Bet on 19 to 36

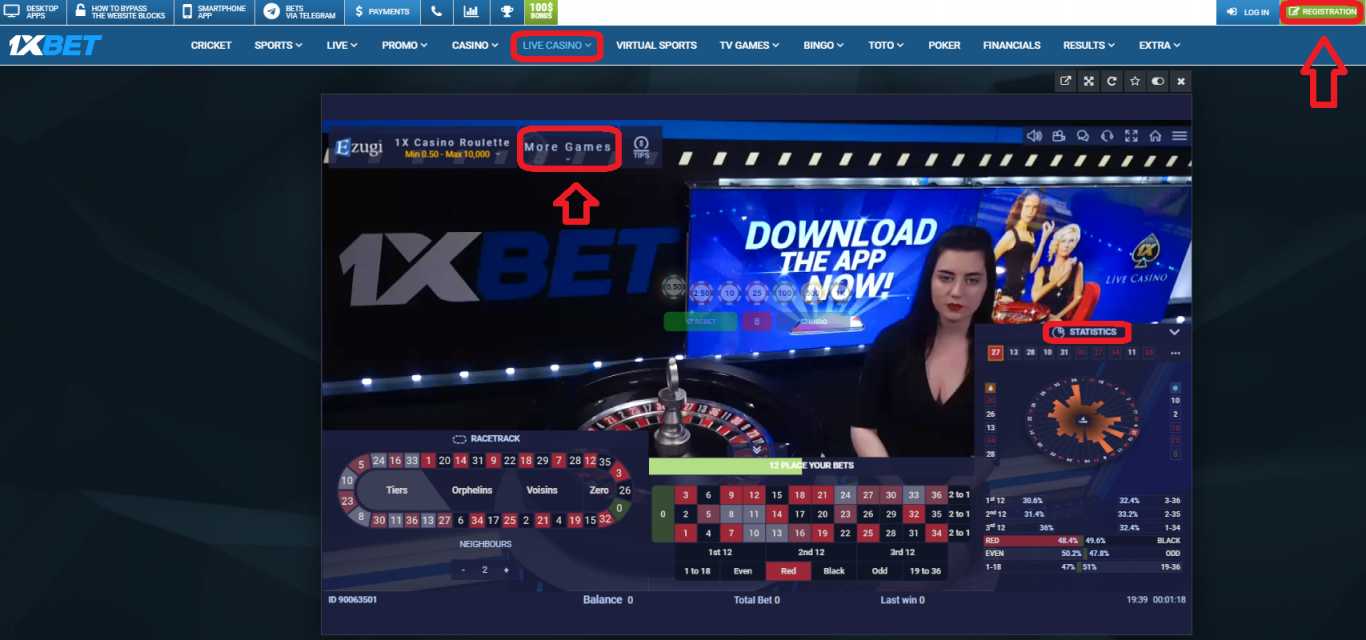pyautogui.click(x=924, y=571)
